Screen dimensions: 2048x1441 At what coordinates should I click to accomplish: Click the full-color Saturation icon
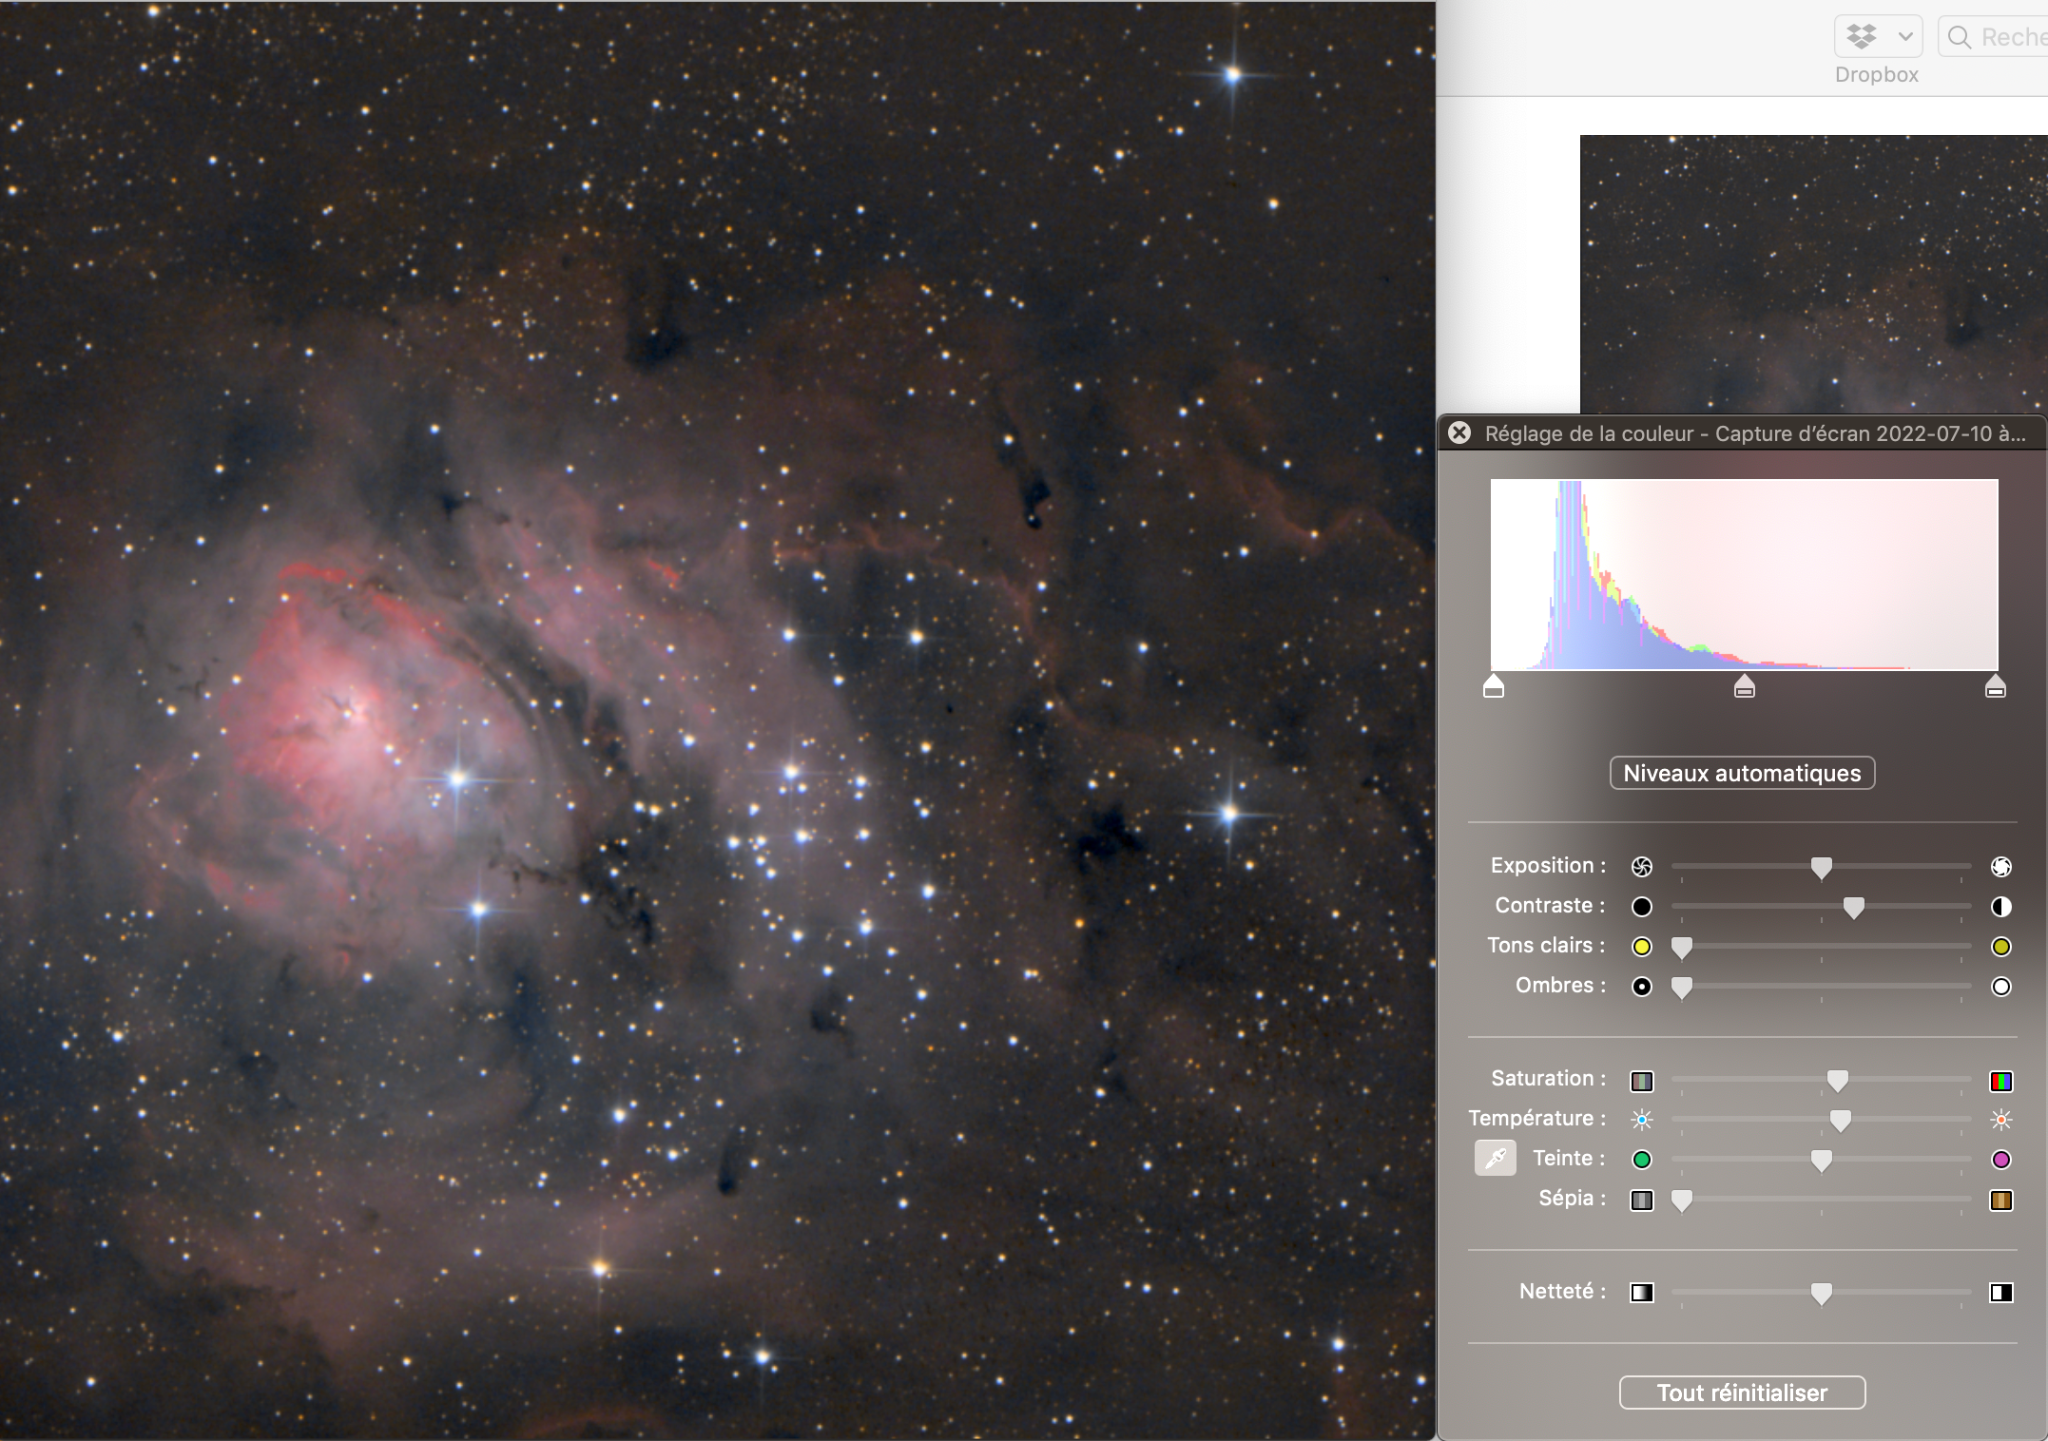[2001, 1081]
